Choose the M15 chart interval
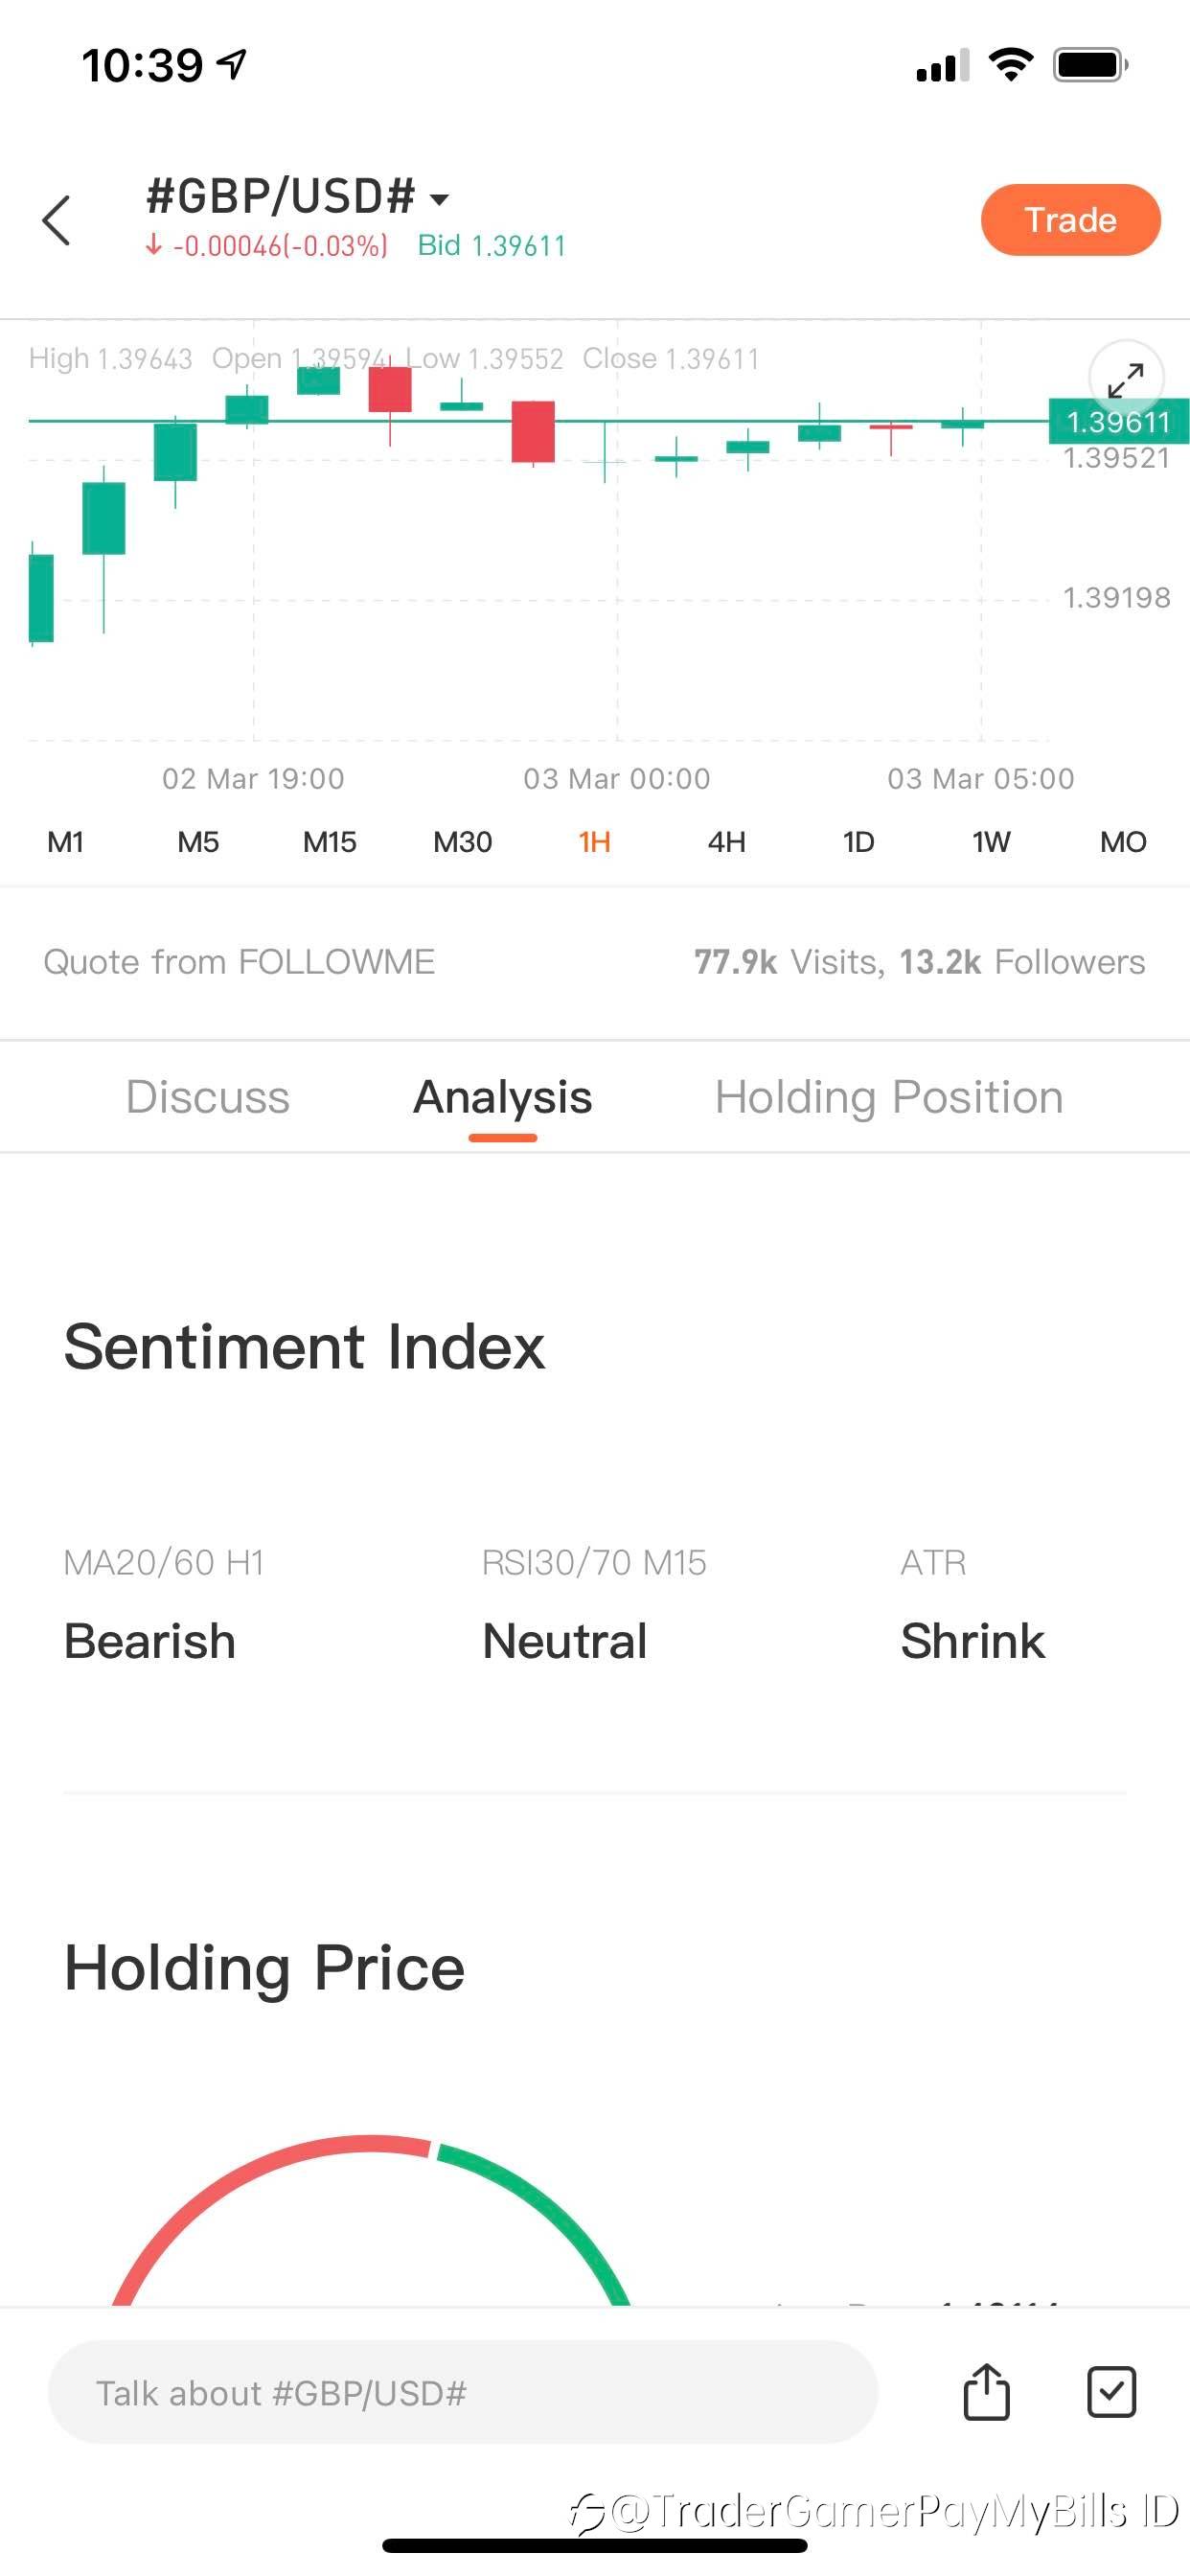The width and height of the screenshot is (1190, 2576). 329,842
